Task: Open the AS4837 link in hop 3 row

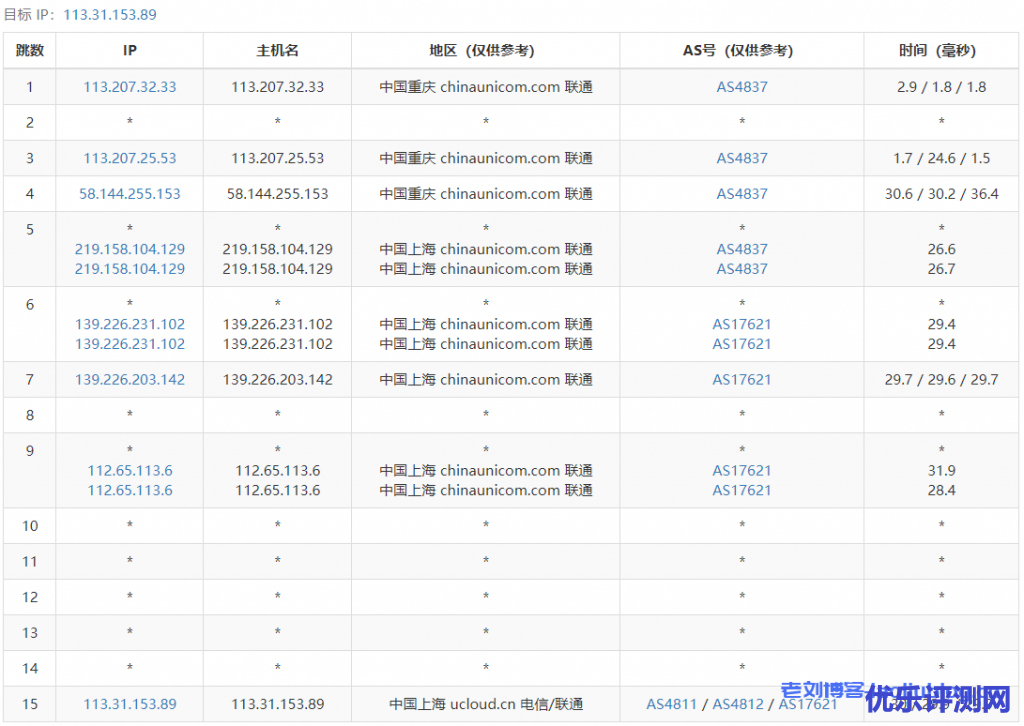Action: point(742,158)
